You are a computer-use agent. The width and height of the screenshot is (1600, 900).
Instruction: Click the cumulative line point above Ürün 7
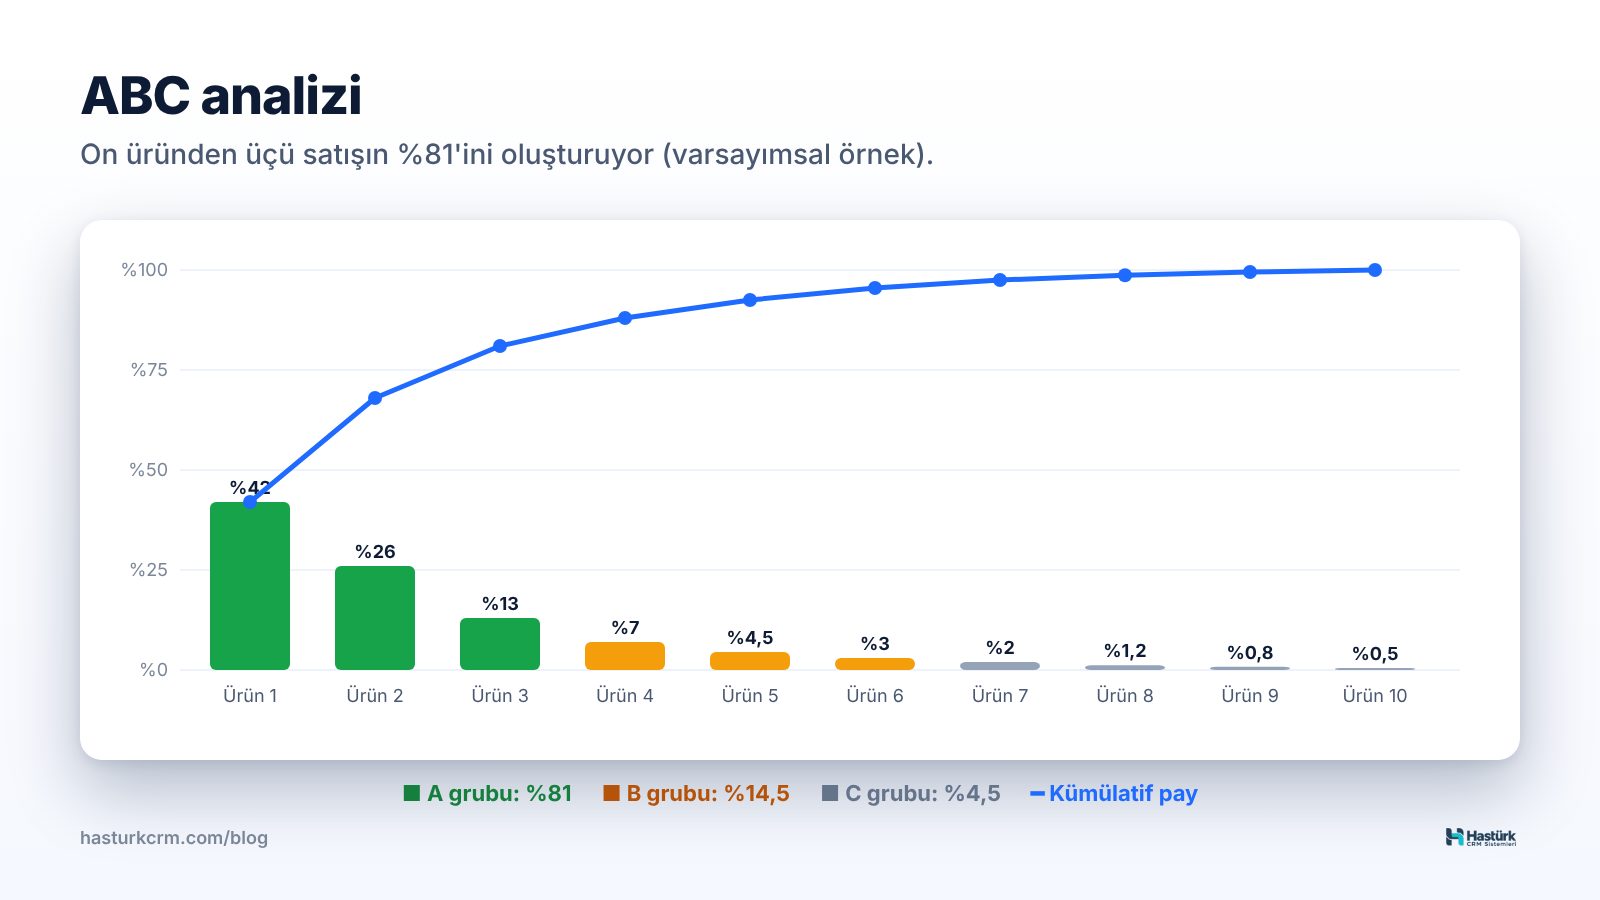click(x=1000, y=280)
